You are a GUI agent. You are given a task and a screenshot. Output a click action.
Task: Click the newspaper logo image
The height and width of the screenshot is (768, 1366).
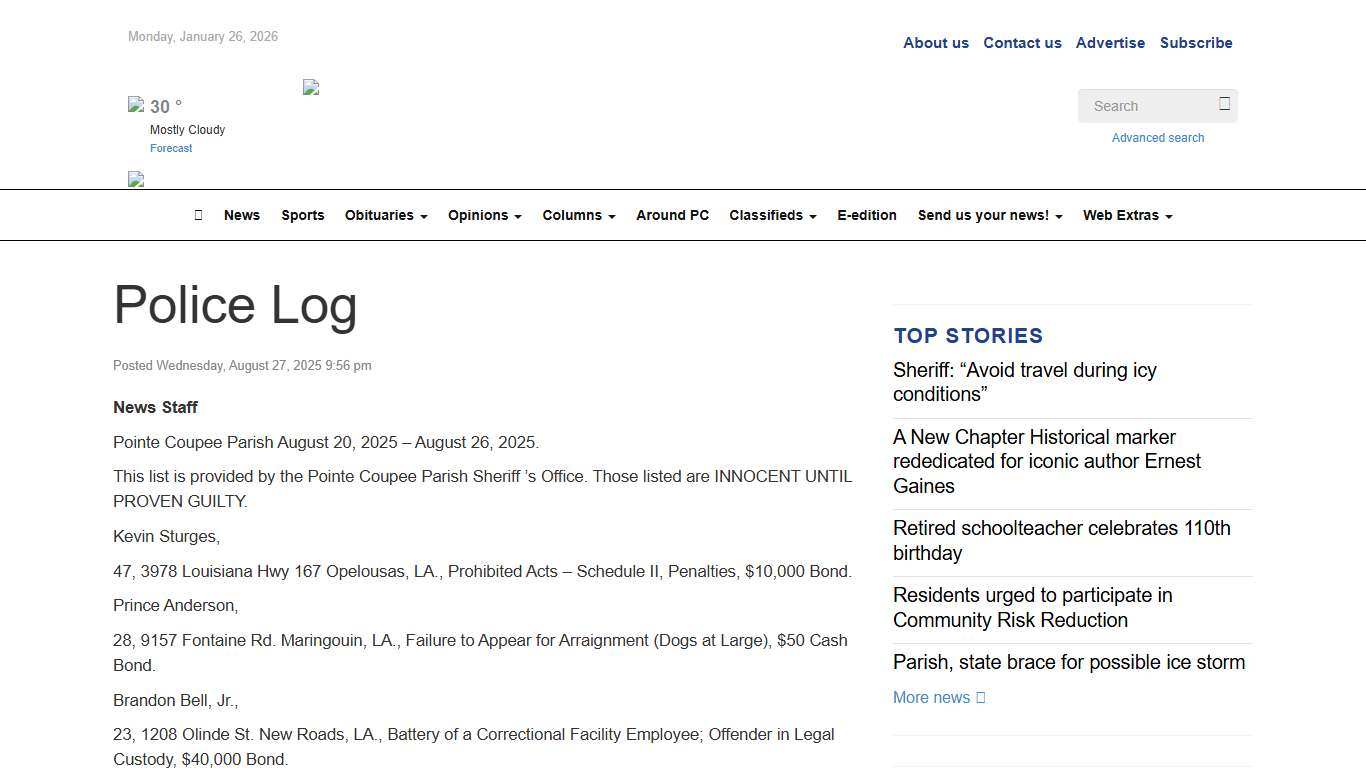pos(311,88)
